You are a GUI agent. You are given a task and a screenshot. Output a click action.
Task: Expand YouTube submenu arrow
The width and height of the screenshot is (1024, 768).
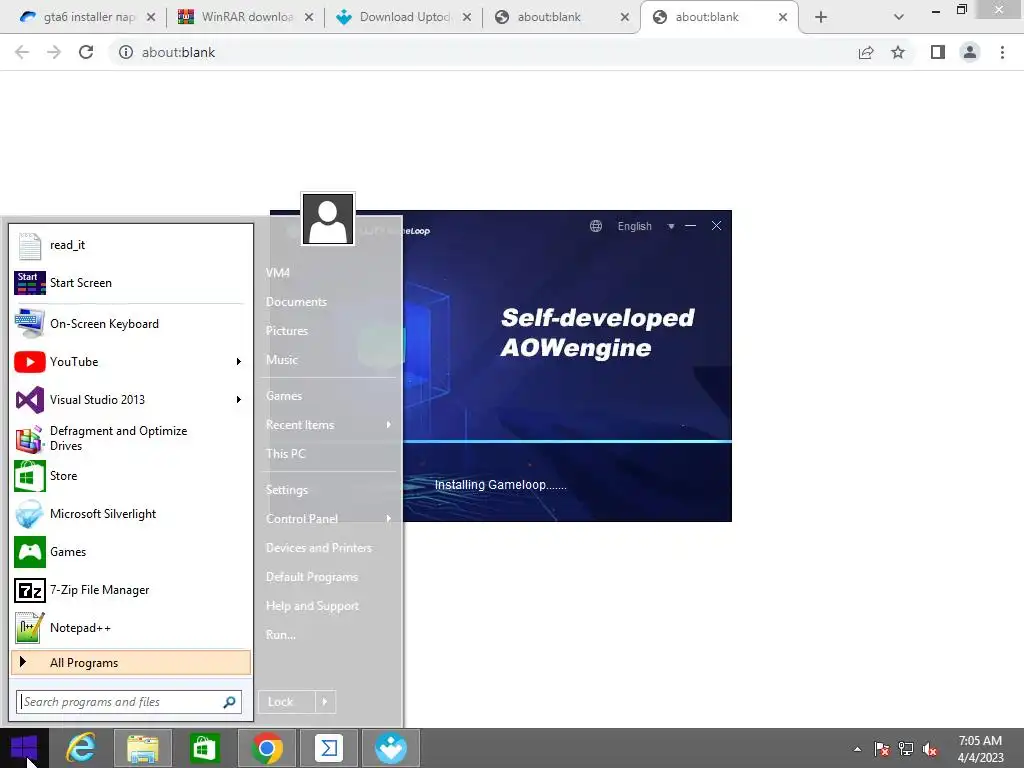[x=239, y=362]
